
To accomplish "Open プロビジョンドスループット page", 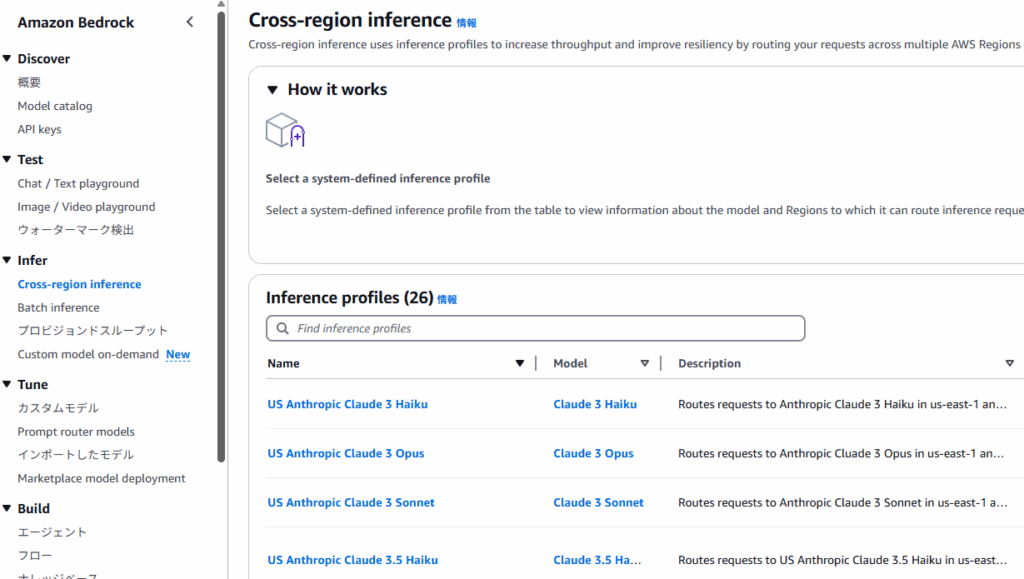I will pyautogui.click(x=93, y=330).
